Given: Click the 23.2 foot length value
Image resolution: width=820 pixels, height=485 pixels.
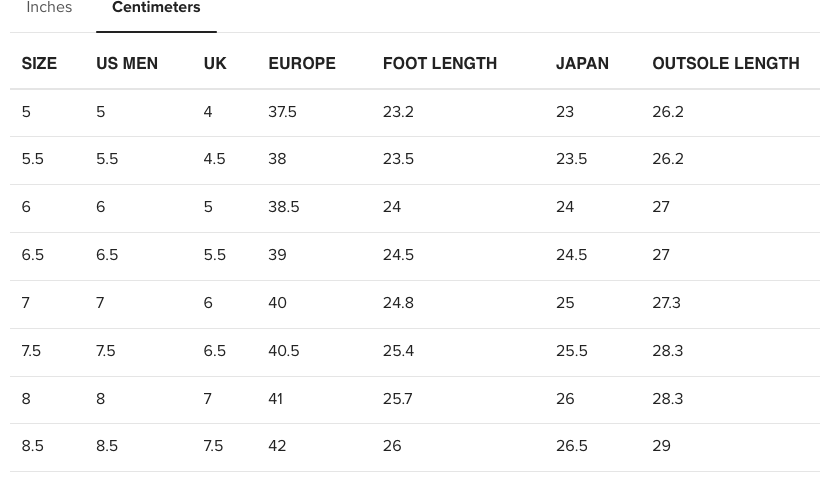Looking at the screenshot, I should pyautogui.click(x=398, y=112).
